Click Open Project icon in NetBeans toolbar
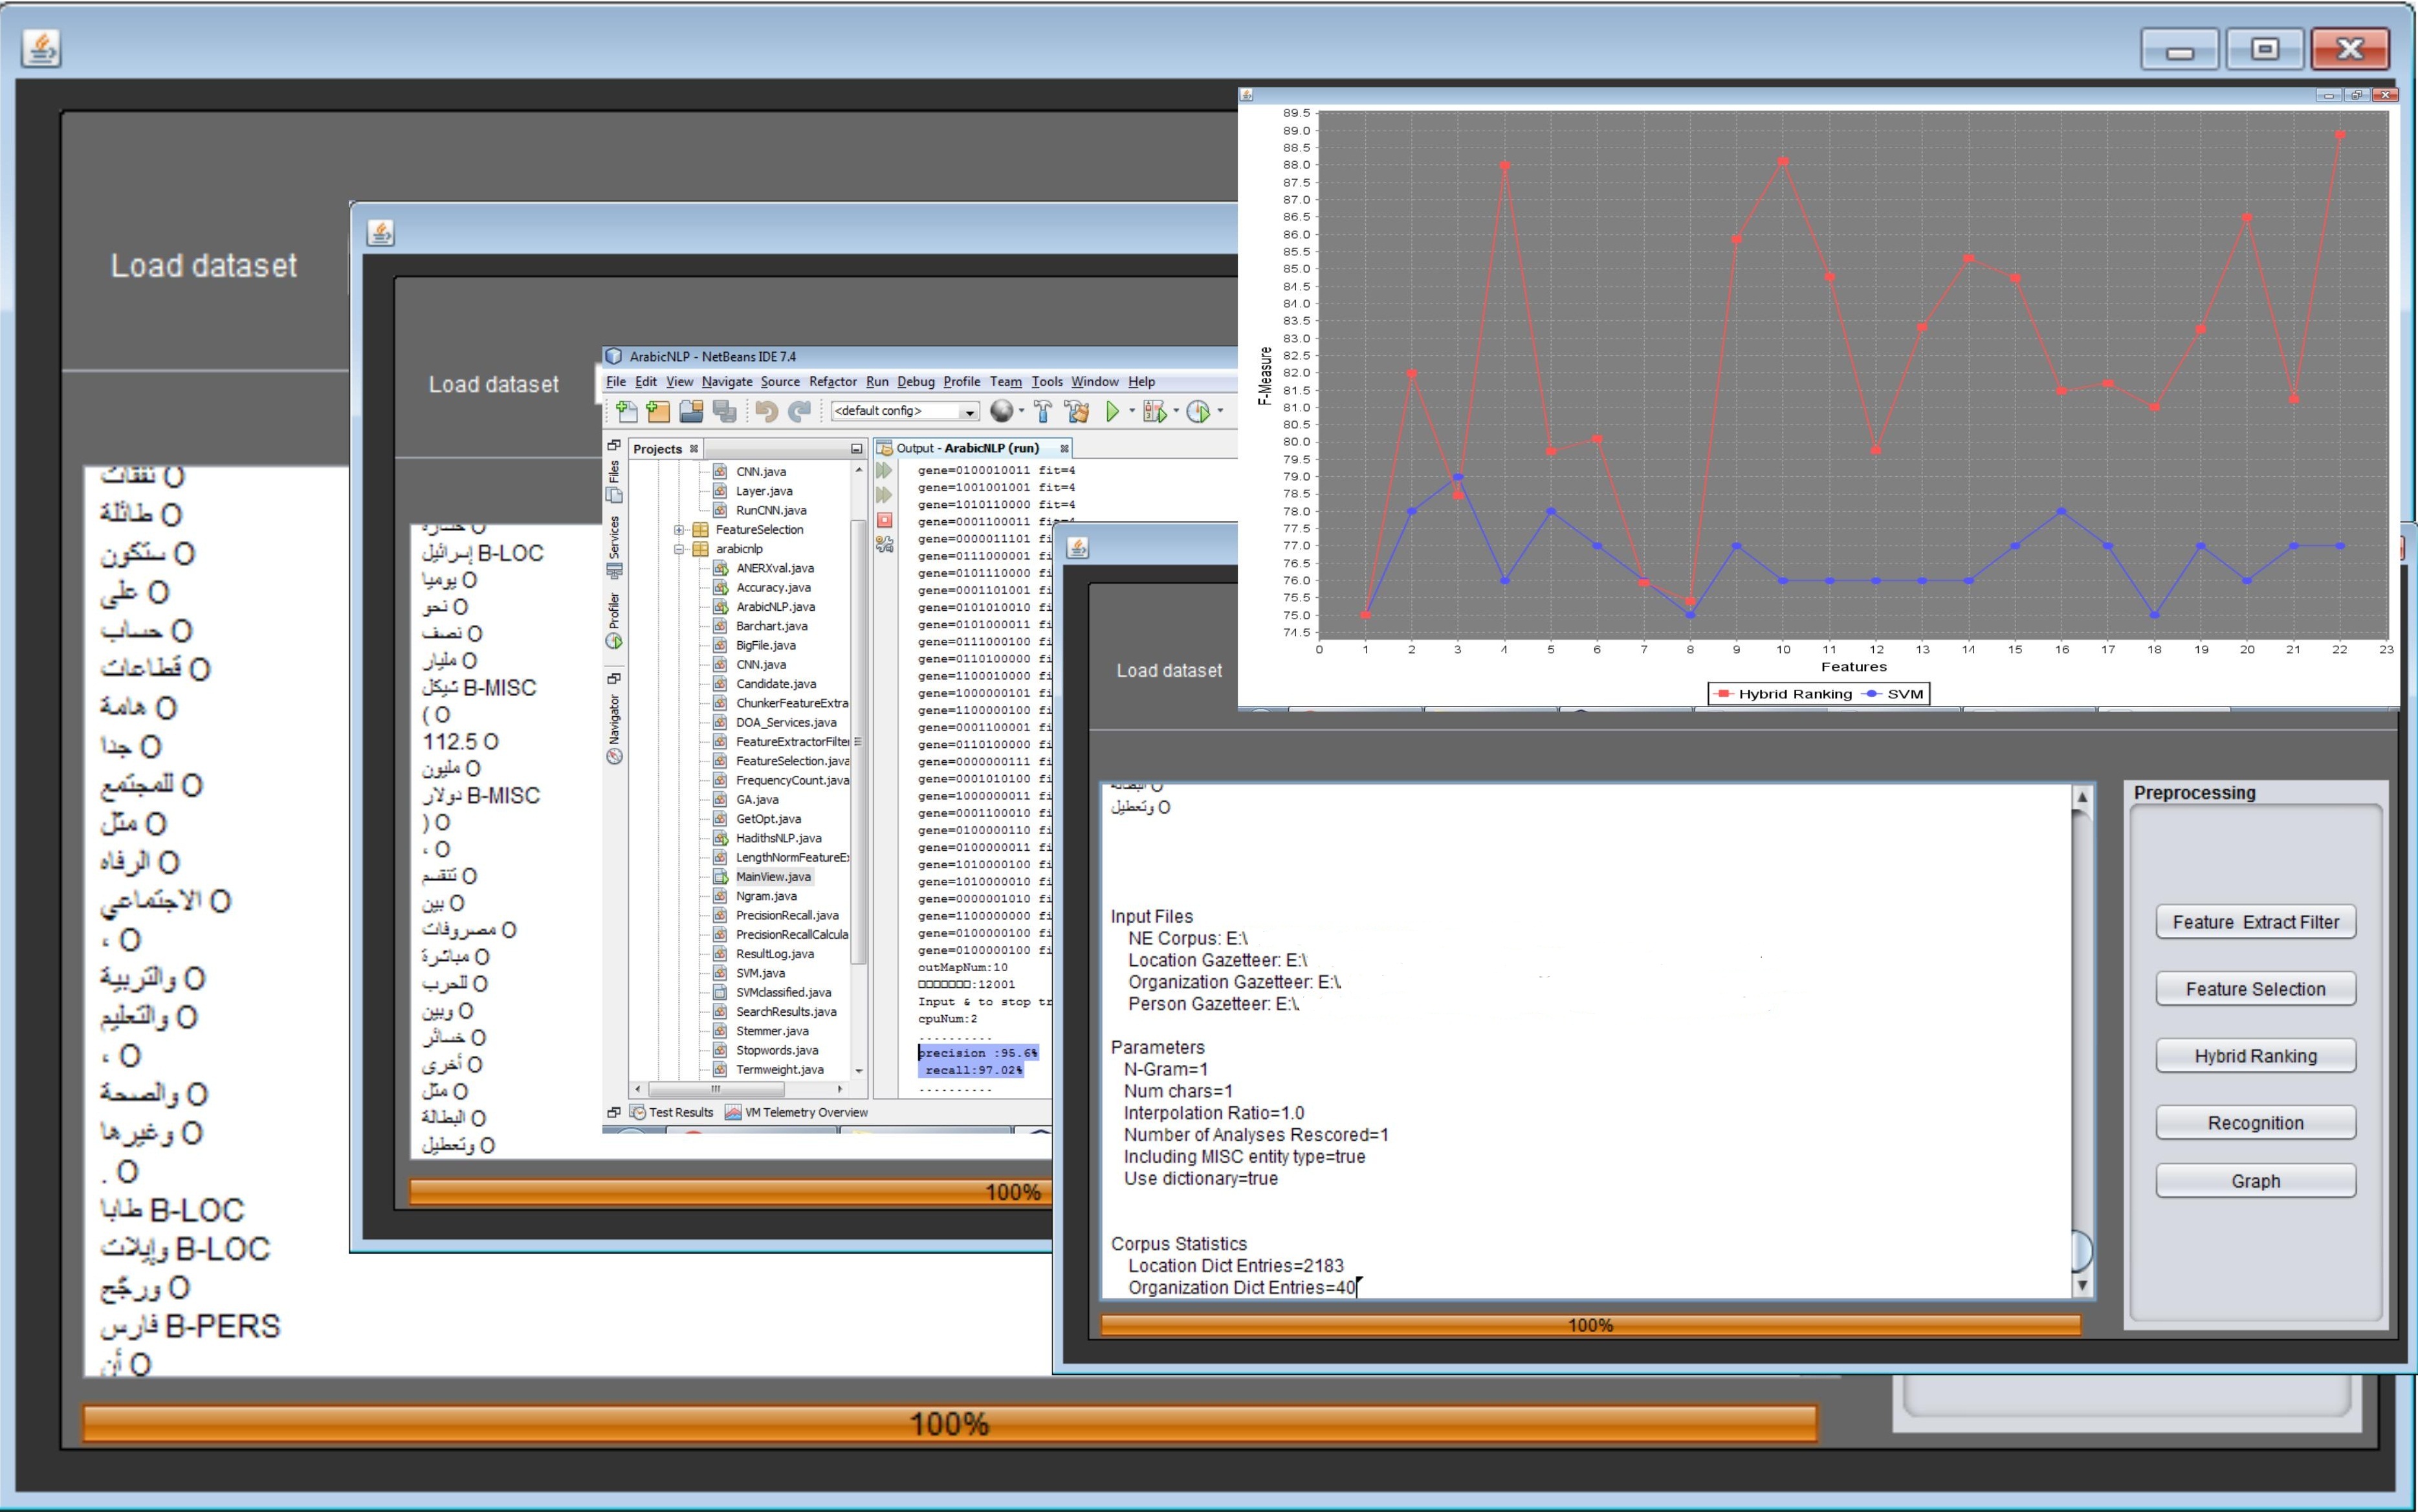The width and height of the screenshot is (2418, 1512). pos(691,411)
